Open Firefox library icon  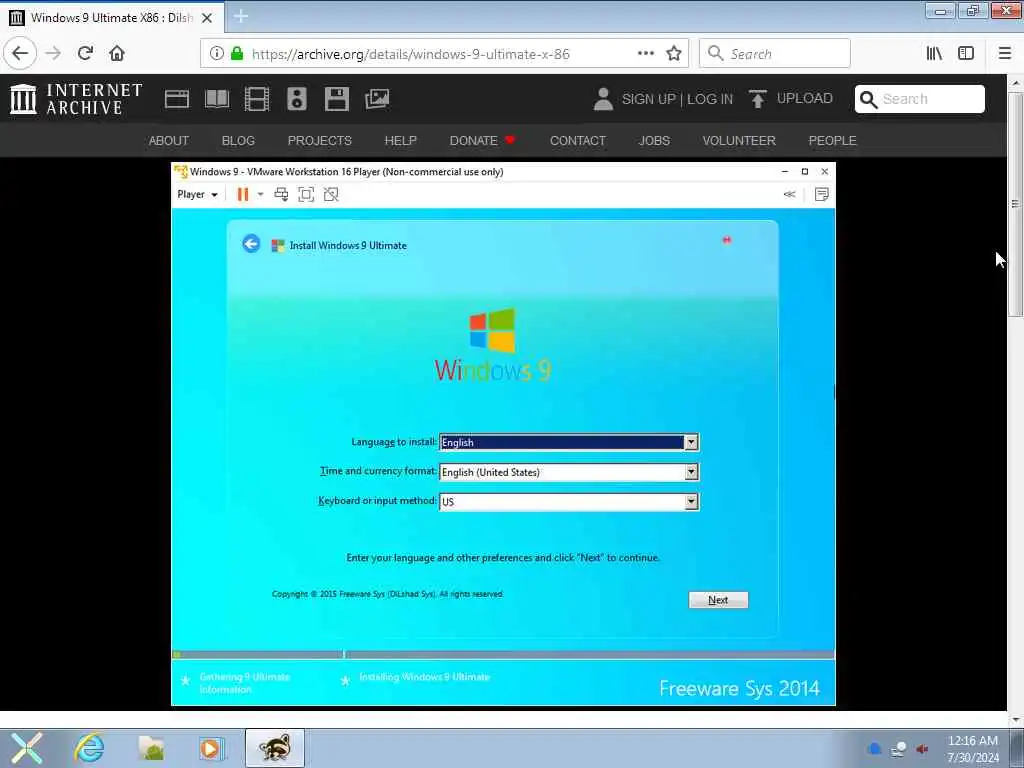(x=935, y=53)
